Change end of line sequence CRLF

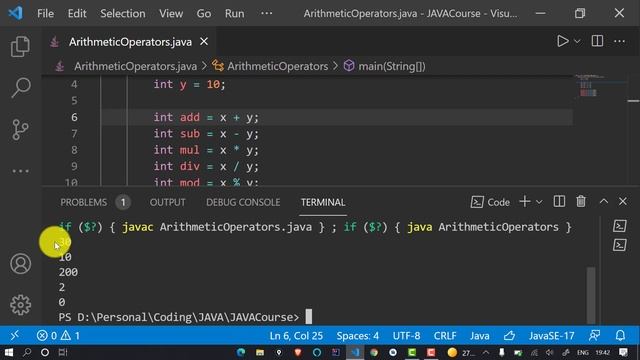coord(445,336)
